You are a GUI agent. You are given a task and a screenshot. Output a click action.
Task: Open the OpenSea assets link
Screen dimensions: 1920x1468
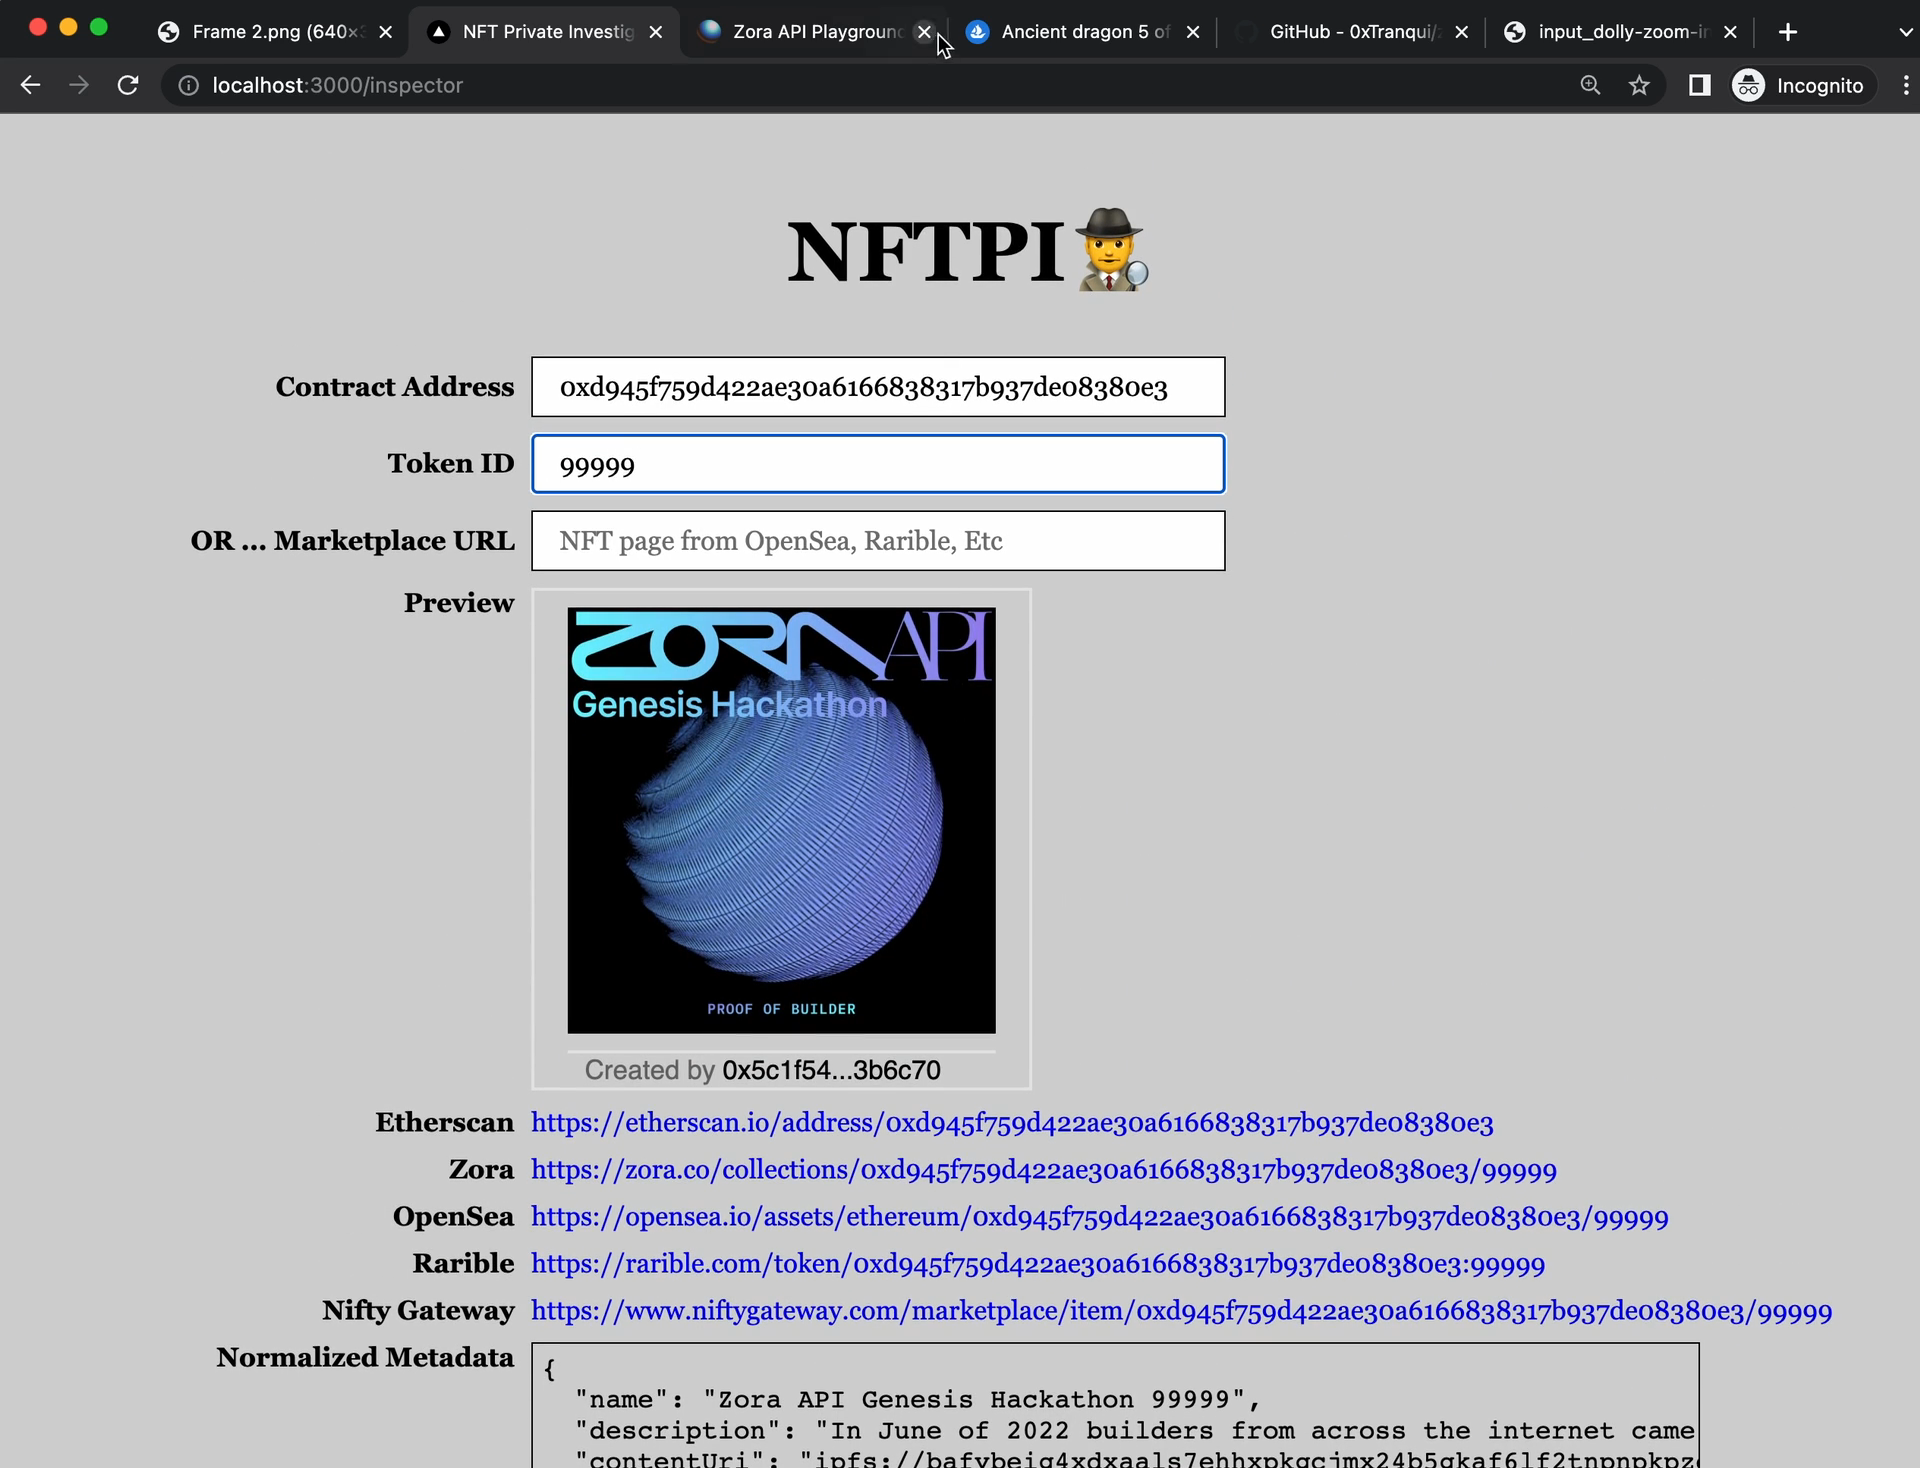tap(1100, 1217)
